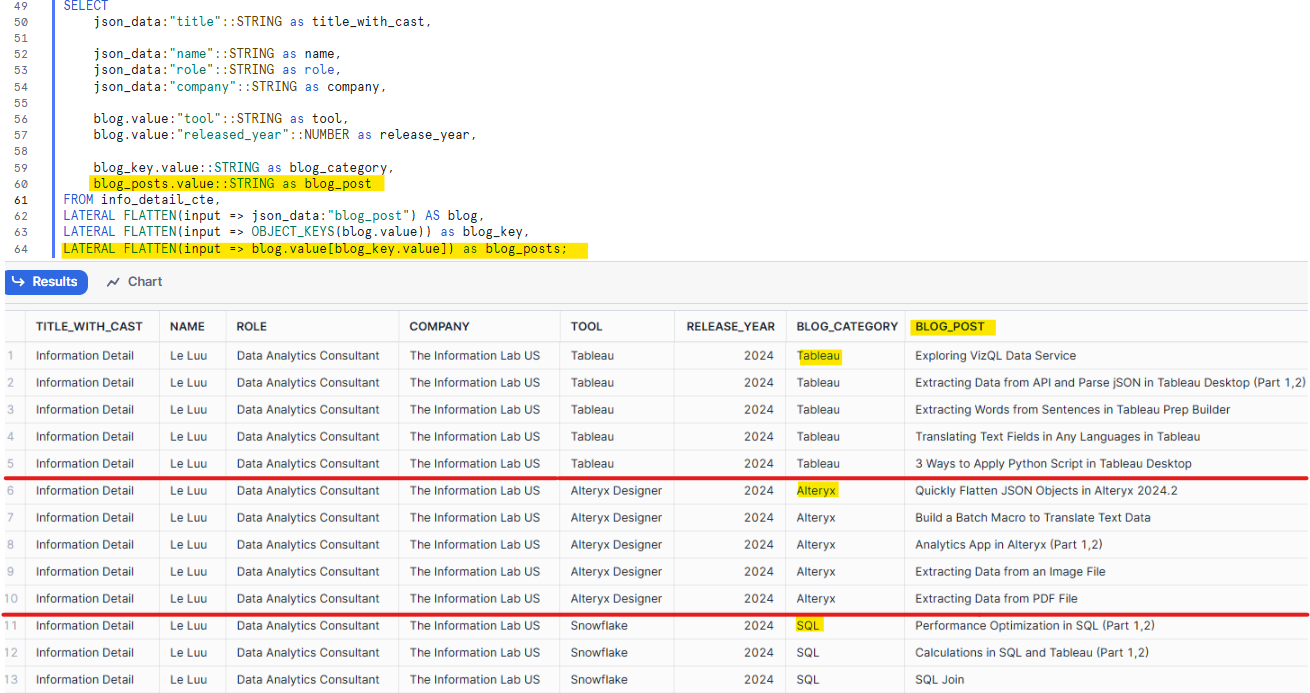Click 'Analytics App in Alteryx (Part 1,2)' cell
Viewport: 1310px width, 693px height.
1008,545
